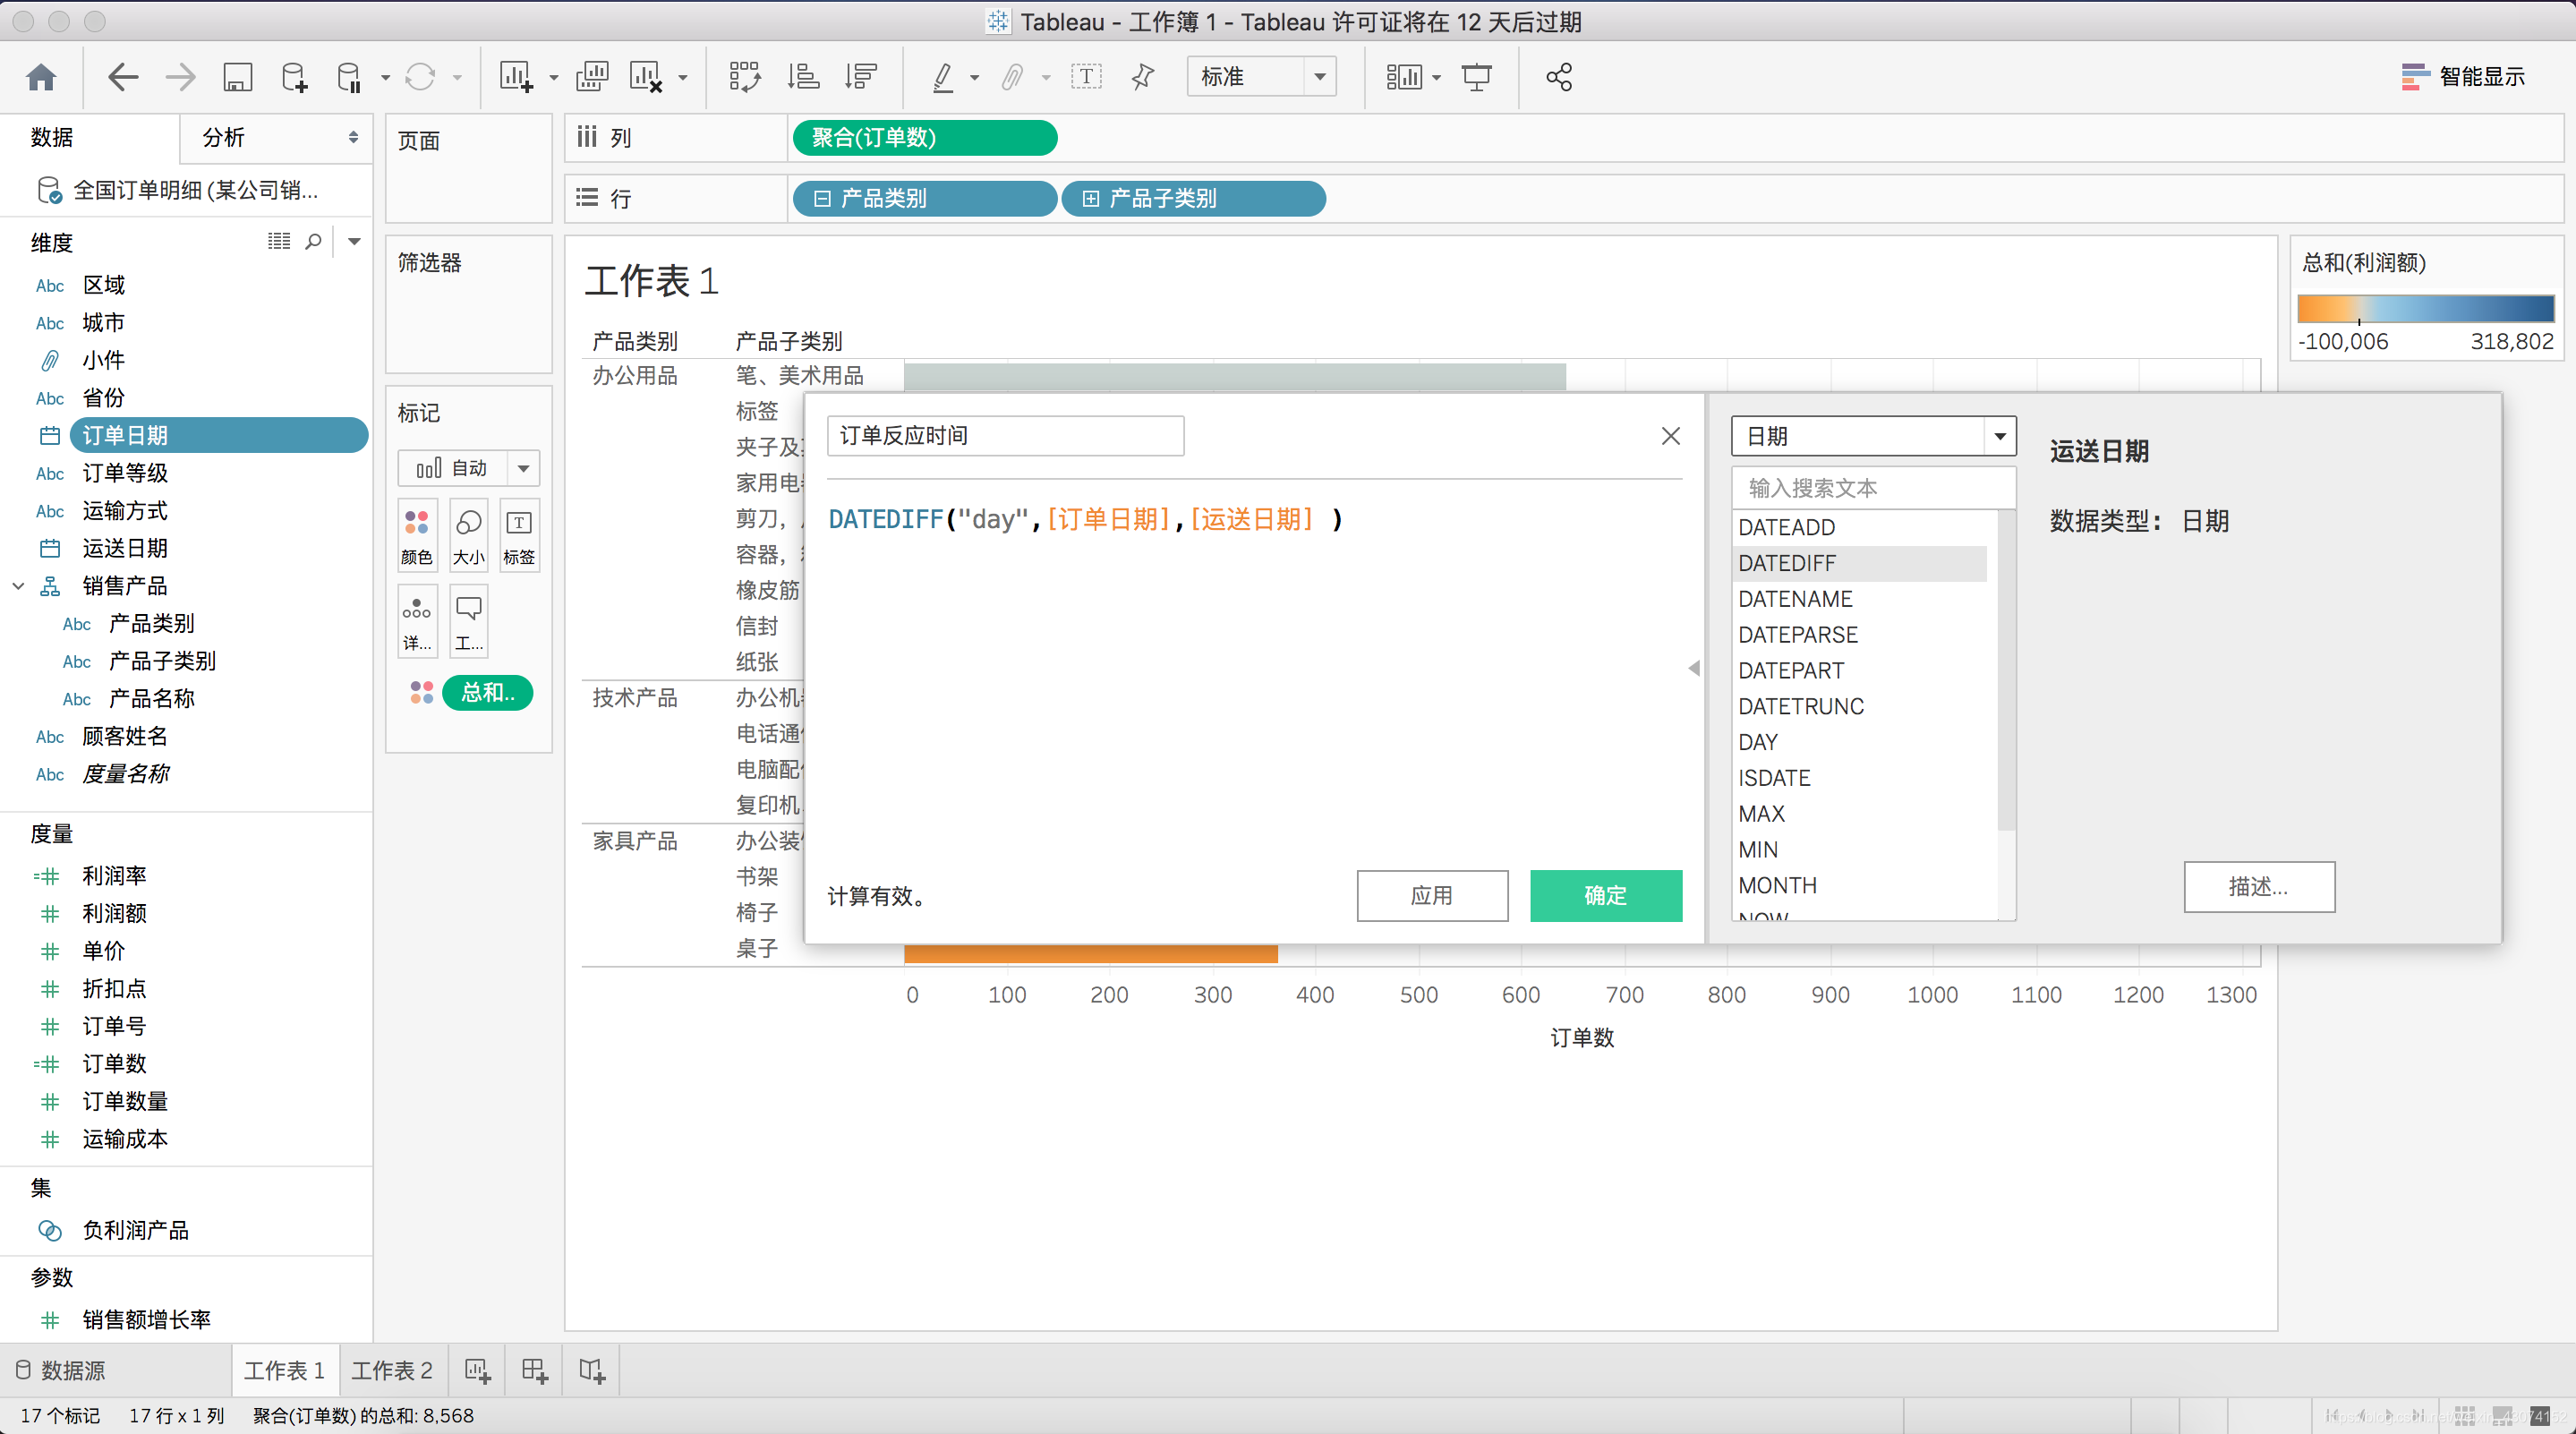Click the pause auto updates cylinder icon
Screen dimensions: 2576x1434
348,77
